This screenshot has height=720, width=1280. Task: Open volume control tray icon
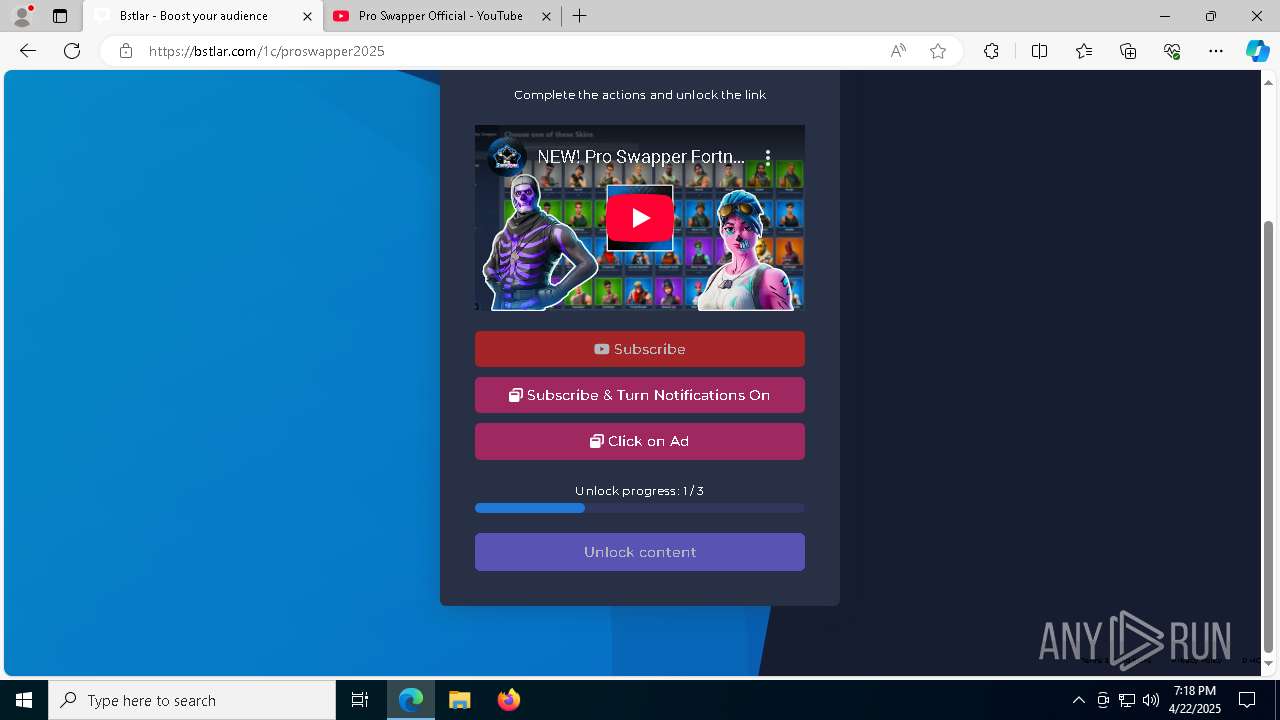(x=1151, y=700)
